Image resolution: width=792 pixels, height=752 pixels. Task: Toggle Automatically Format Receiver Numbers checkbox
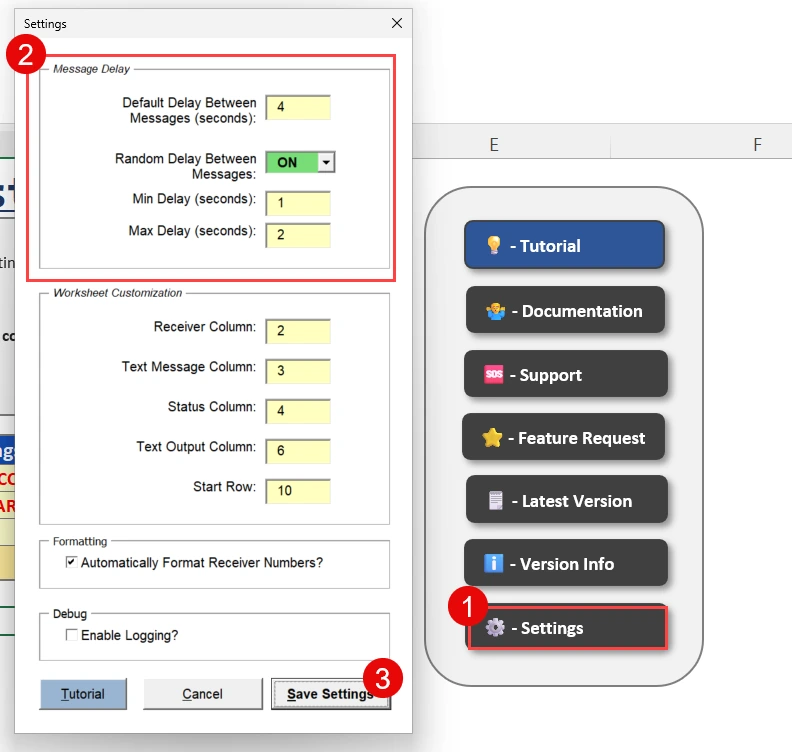click(x=71, y=562)
